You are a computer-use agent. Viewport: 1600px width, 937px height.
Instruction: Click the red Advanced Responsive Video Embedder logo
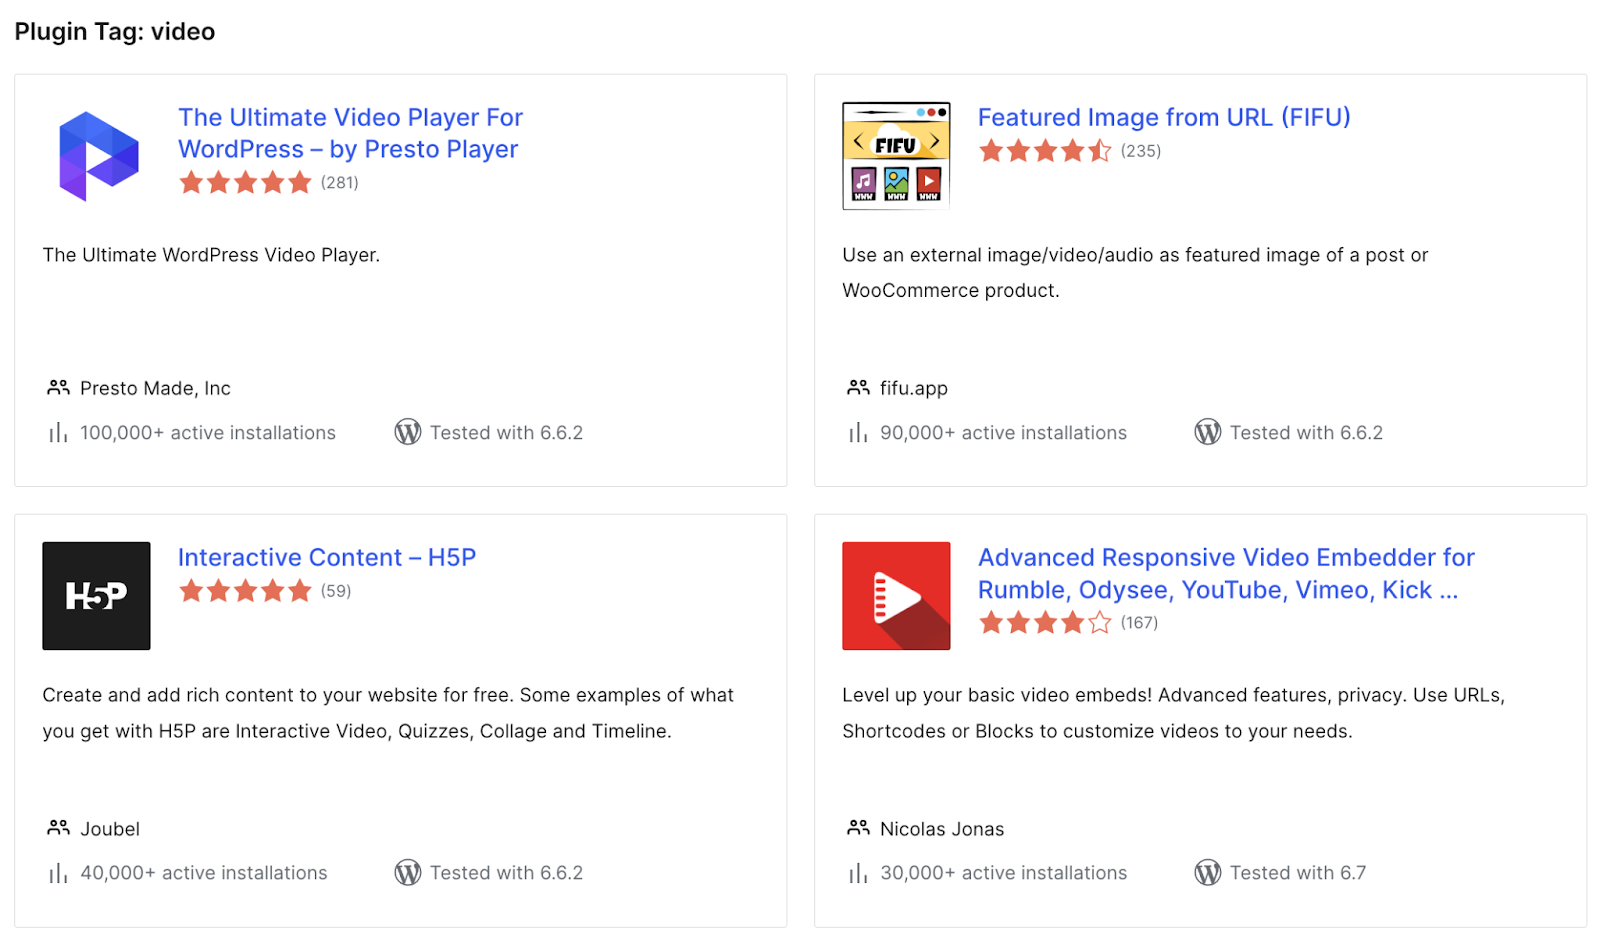click(x=896, y=596)
